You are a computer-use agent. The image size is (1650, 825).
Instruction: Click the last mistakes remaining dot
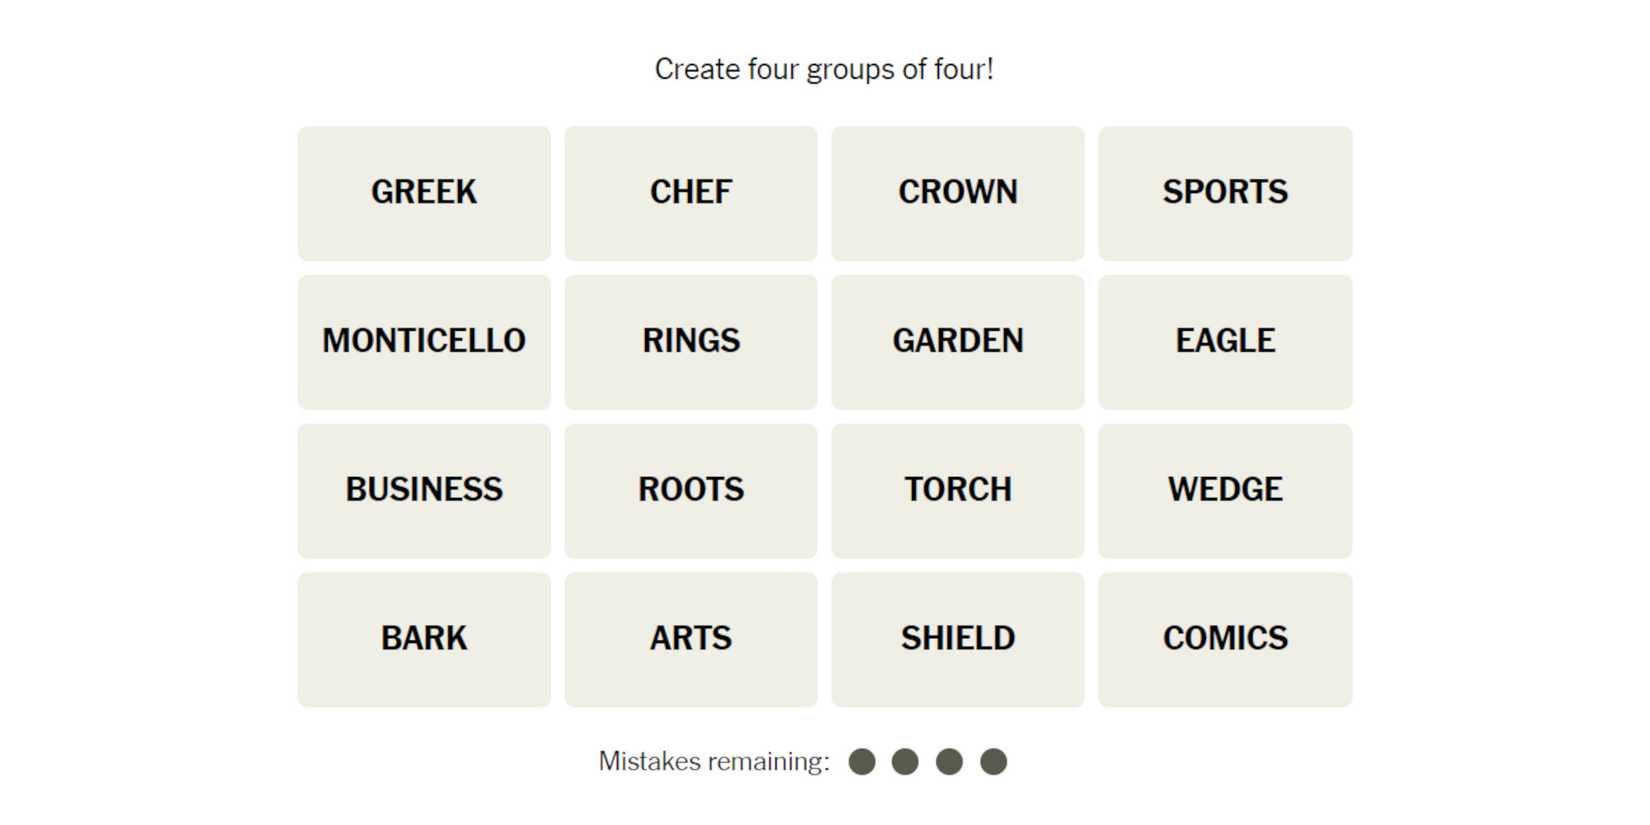(993, 762)
